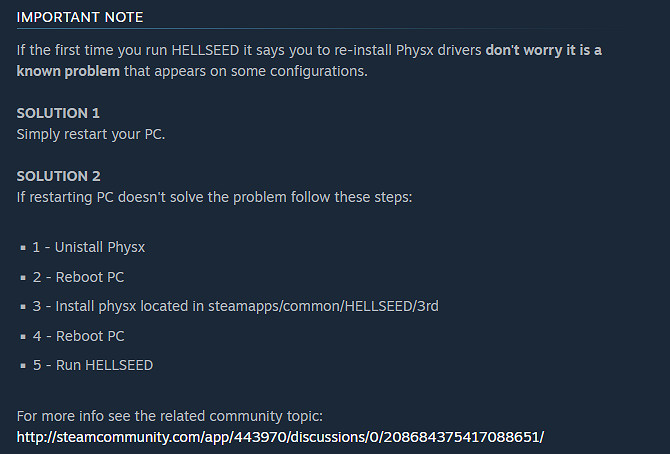Viewport: 670px width, 454px height.
Task: Click the bullet beside "Install physx" step
Action: pyautogui.click(x=22, y=307)
